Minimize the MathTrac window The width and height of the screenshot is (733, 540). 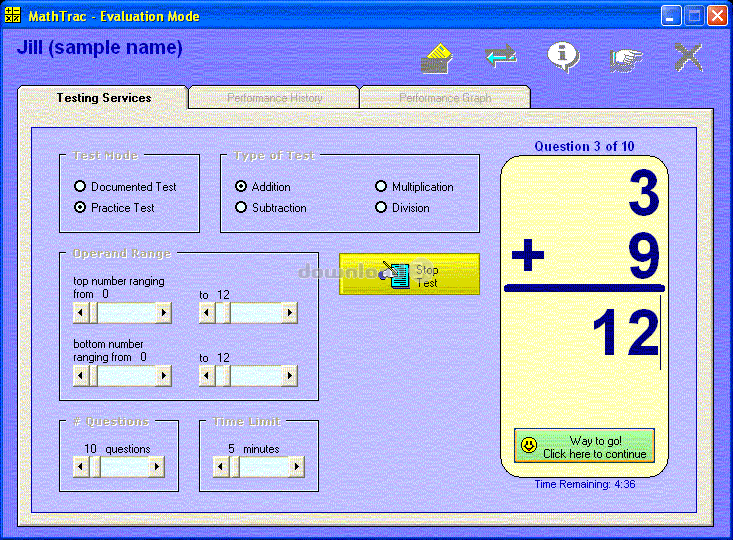(x=671, y=16)
